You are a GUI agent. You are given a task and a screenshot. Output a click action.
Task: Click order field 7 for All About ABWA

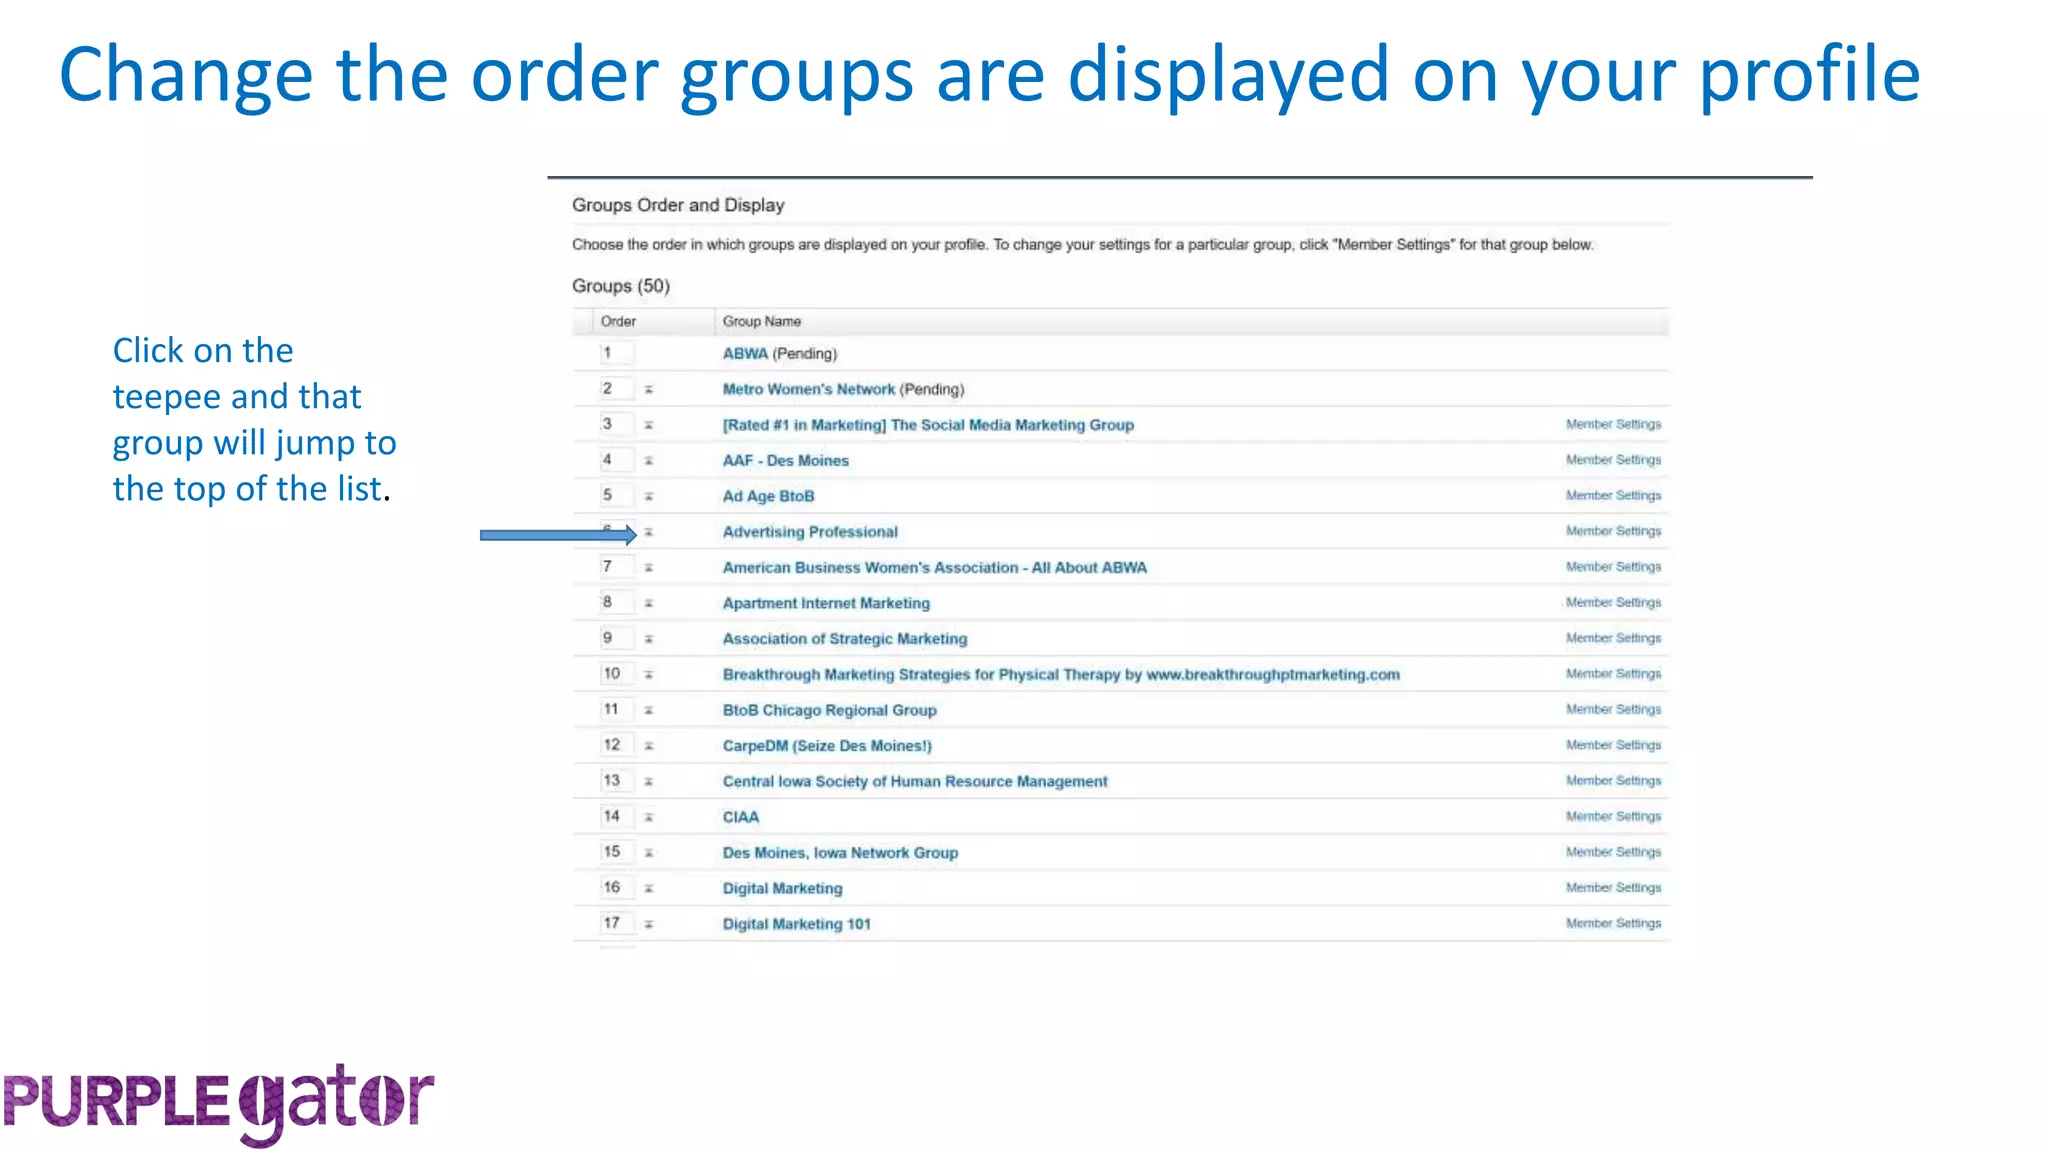(x=616, y=567)
